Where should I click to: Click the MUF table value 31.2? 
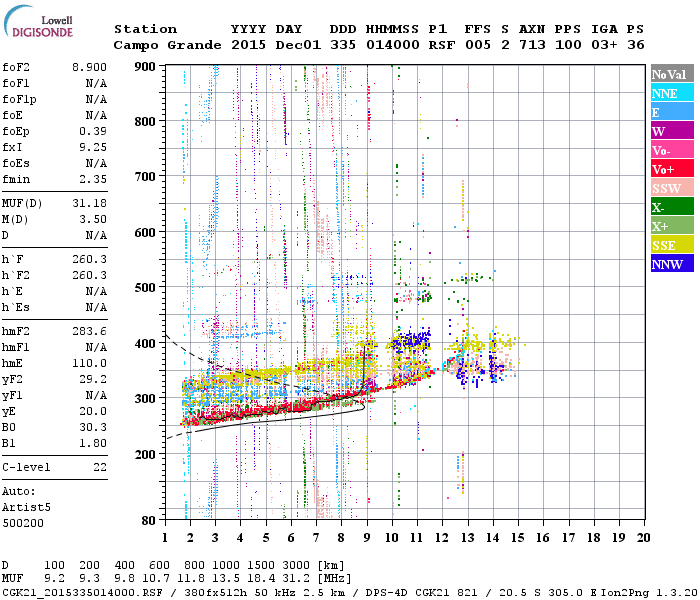point(296,579)
